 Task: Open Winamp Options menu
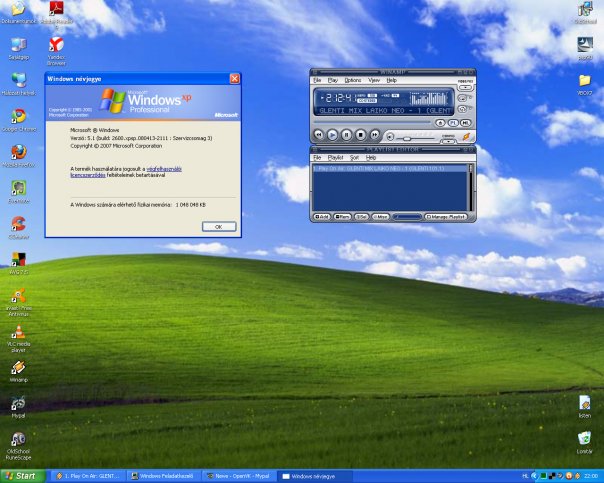tap(353, 80)
